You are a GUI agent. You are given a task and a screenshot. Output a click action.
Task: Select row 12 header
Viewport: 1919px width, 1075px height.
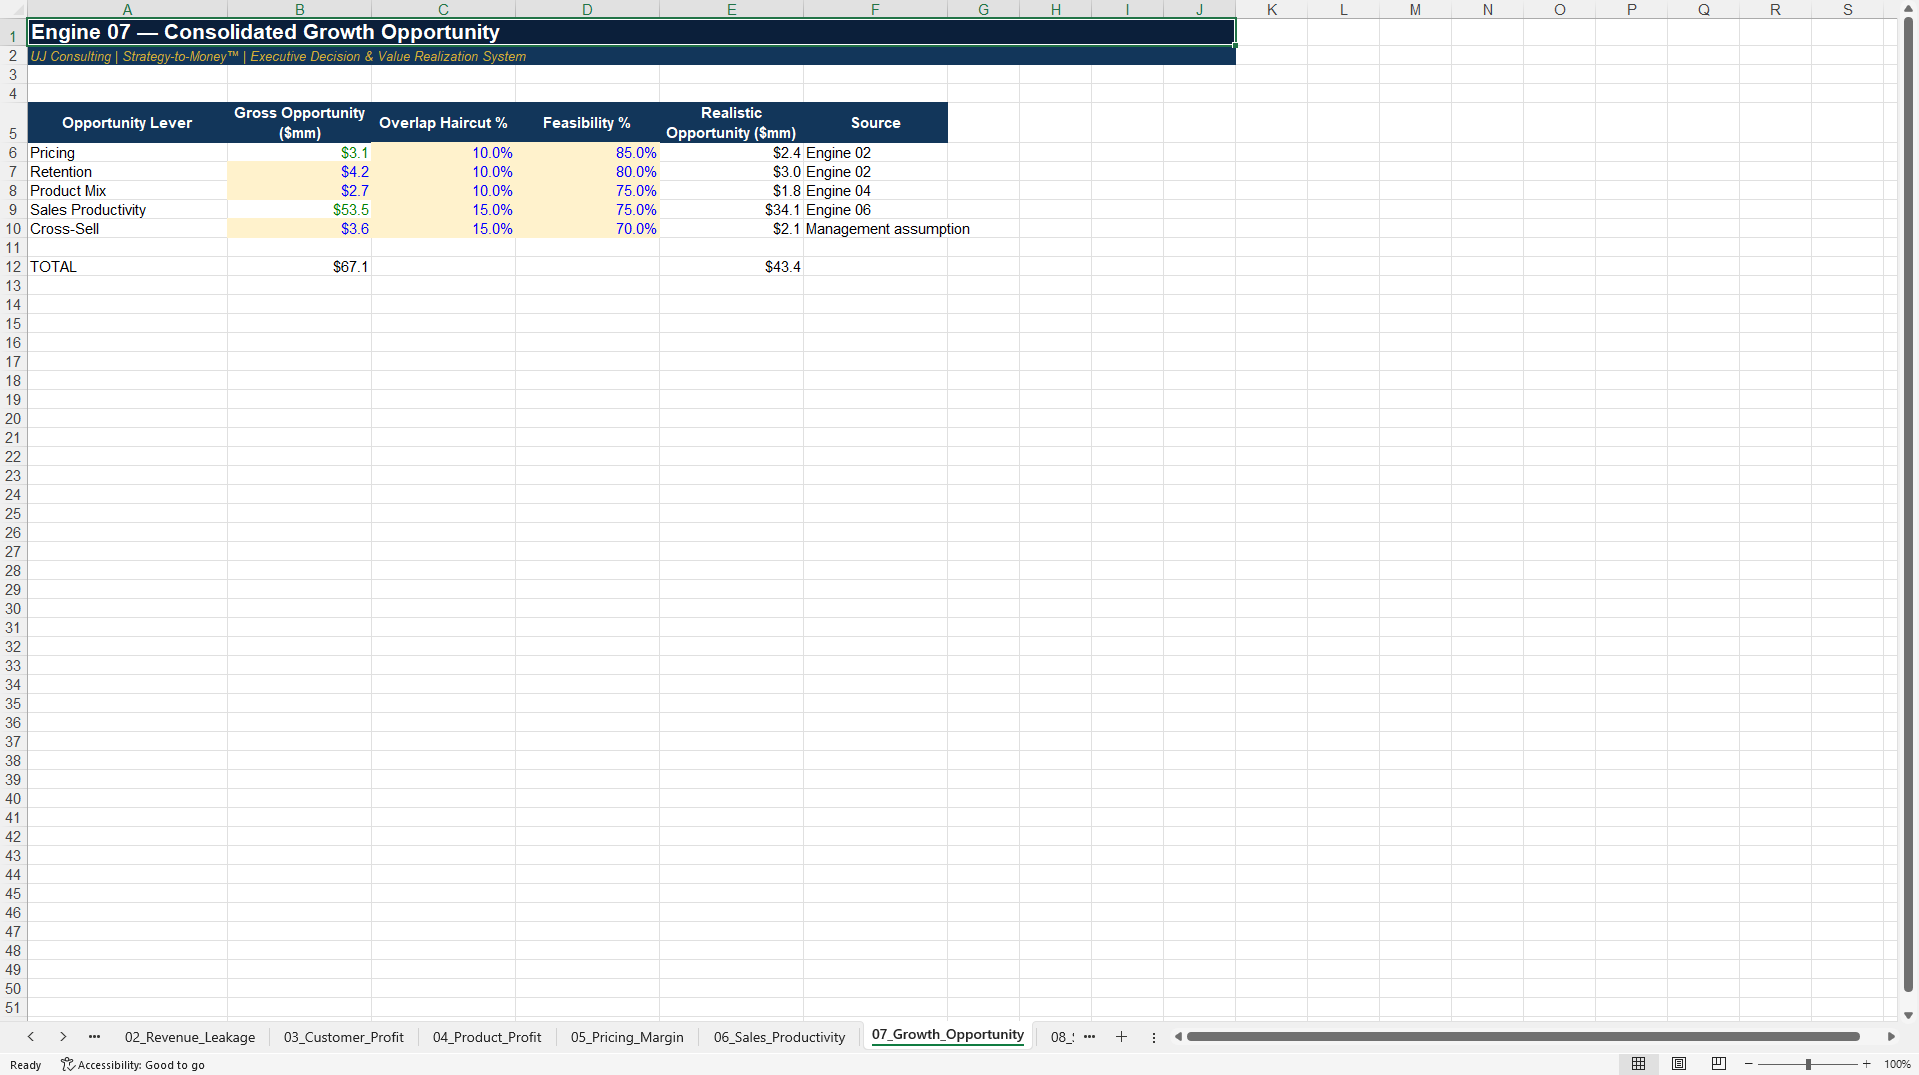(x=13, y=267)
